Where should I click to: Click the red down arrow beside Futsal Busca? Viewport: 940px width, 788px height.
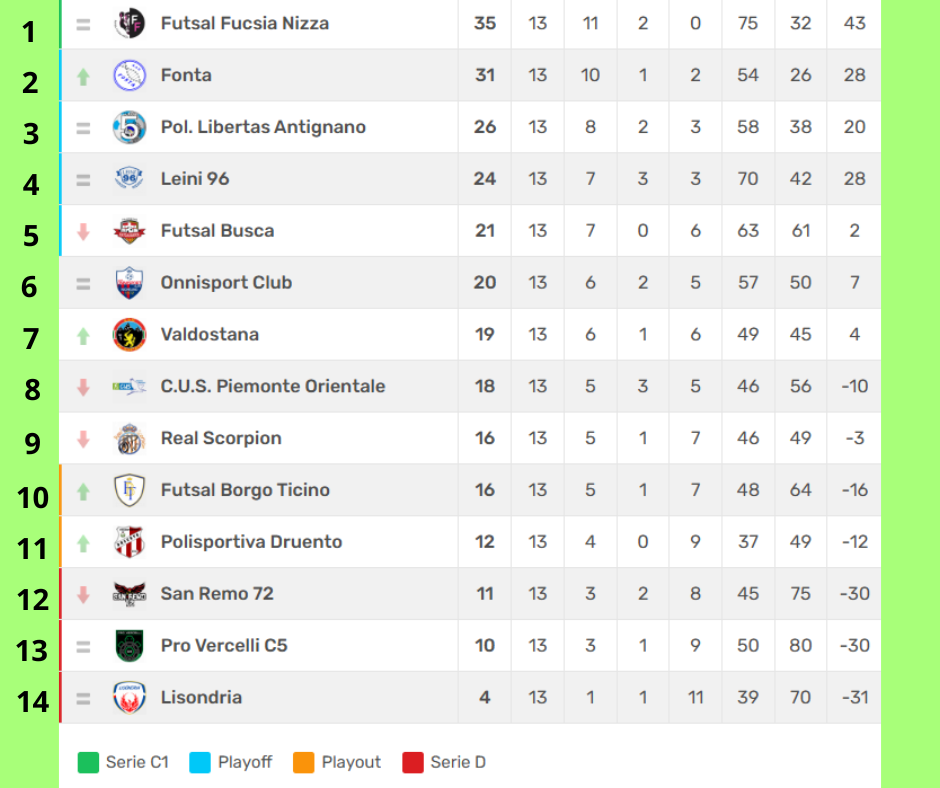83,231
